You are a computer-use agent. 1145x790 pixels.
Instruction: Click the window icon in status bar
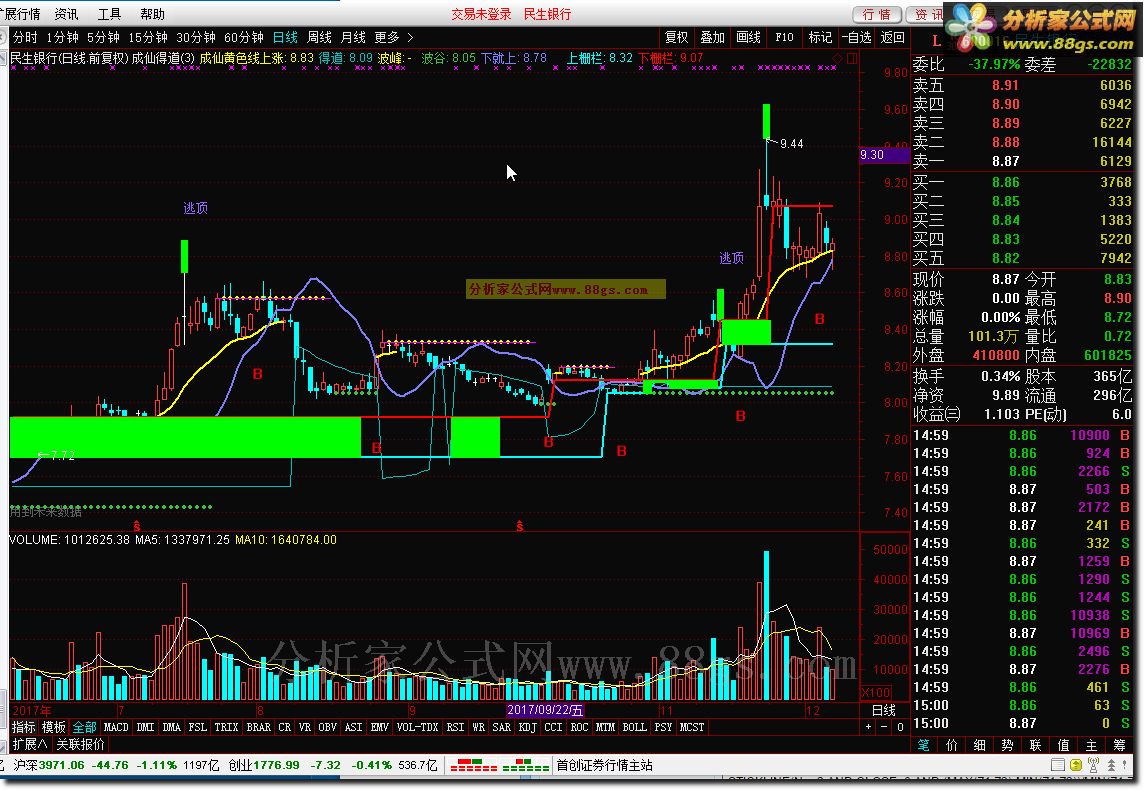[x=1057, y=765]
